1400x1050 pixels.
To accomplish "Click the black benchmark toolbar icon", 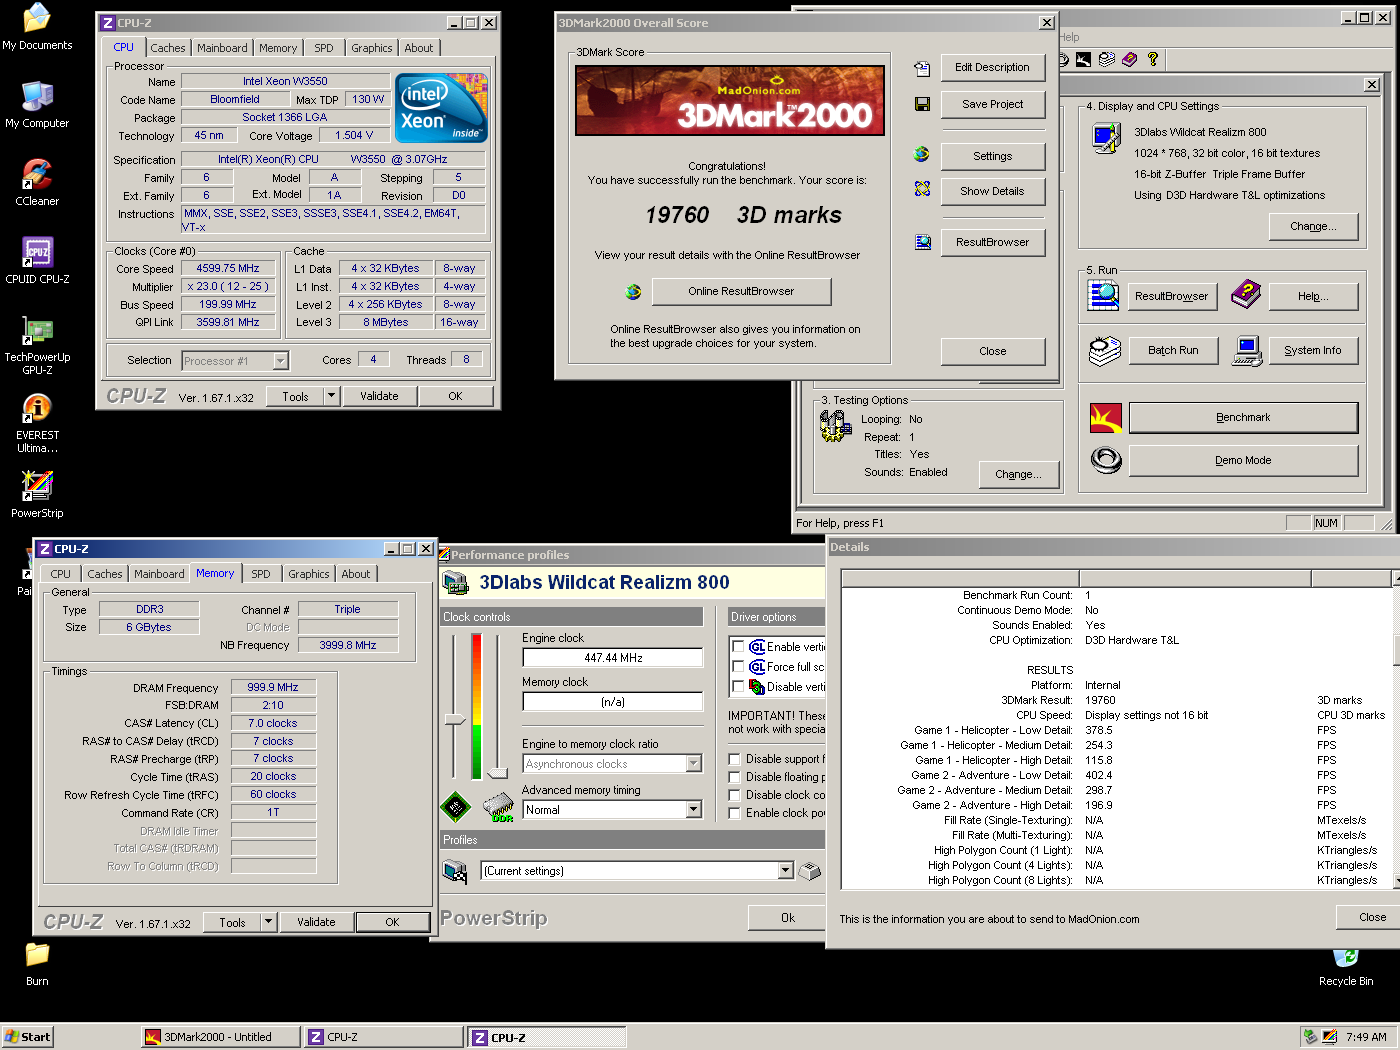I will (1083, 59).
